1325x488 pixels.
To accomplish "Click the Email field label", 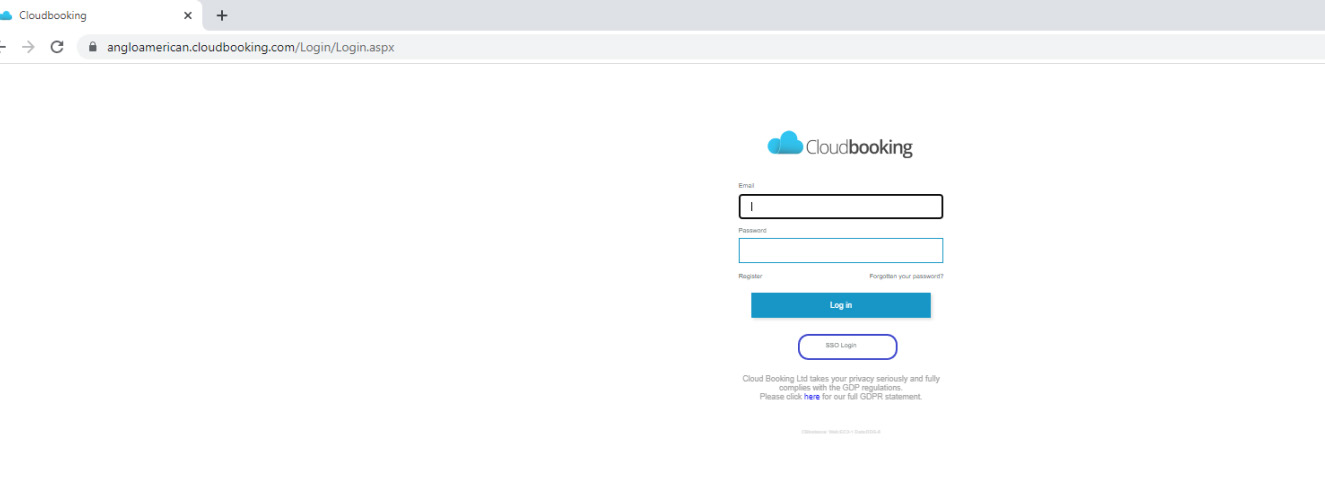I will tap(746, 186).
